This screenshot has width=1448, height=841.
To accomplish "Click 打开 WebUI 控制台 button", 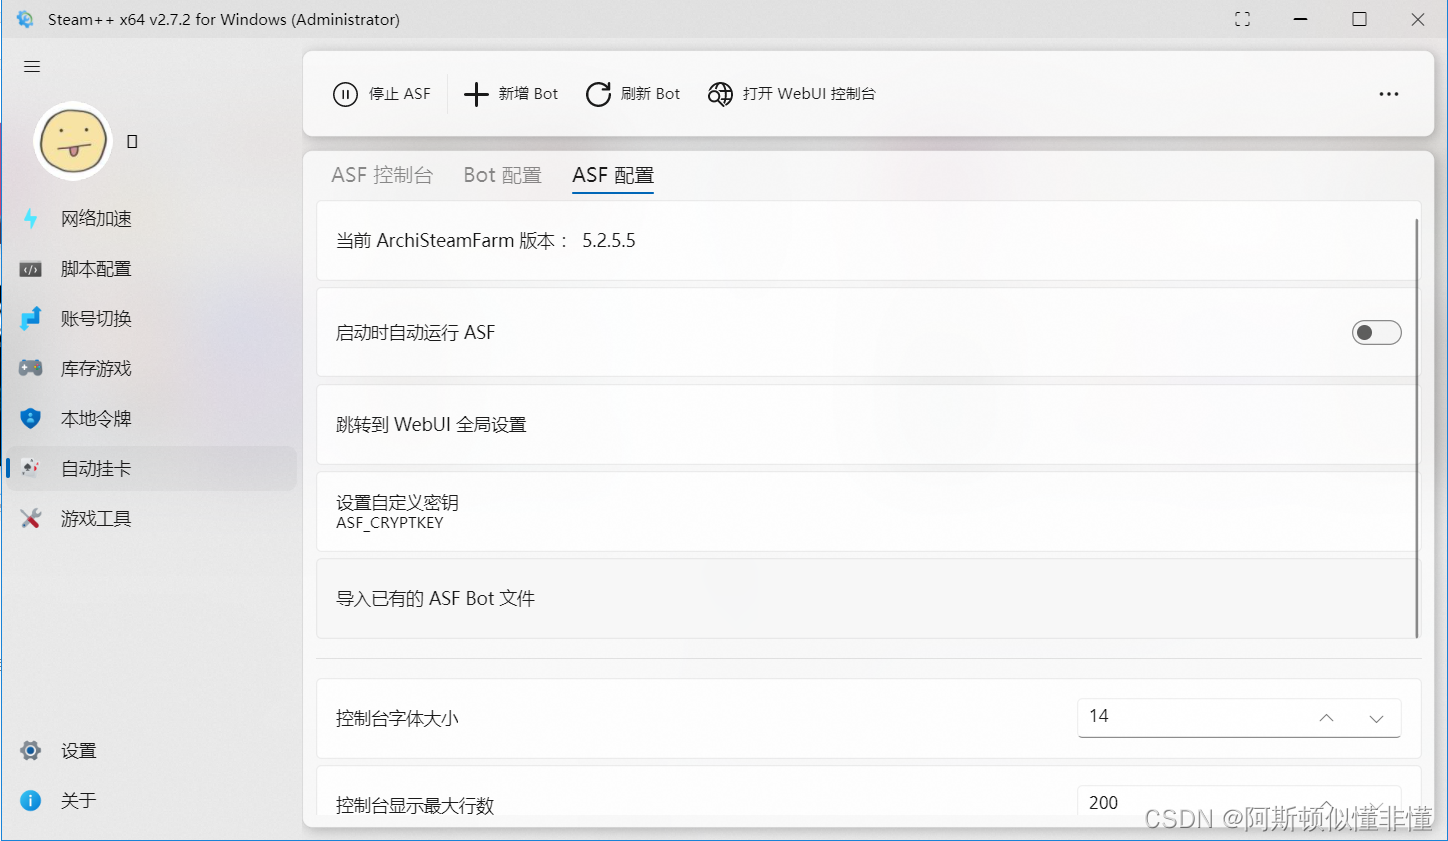I will 792,94.
